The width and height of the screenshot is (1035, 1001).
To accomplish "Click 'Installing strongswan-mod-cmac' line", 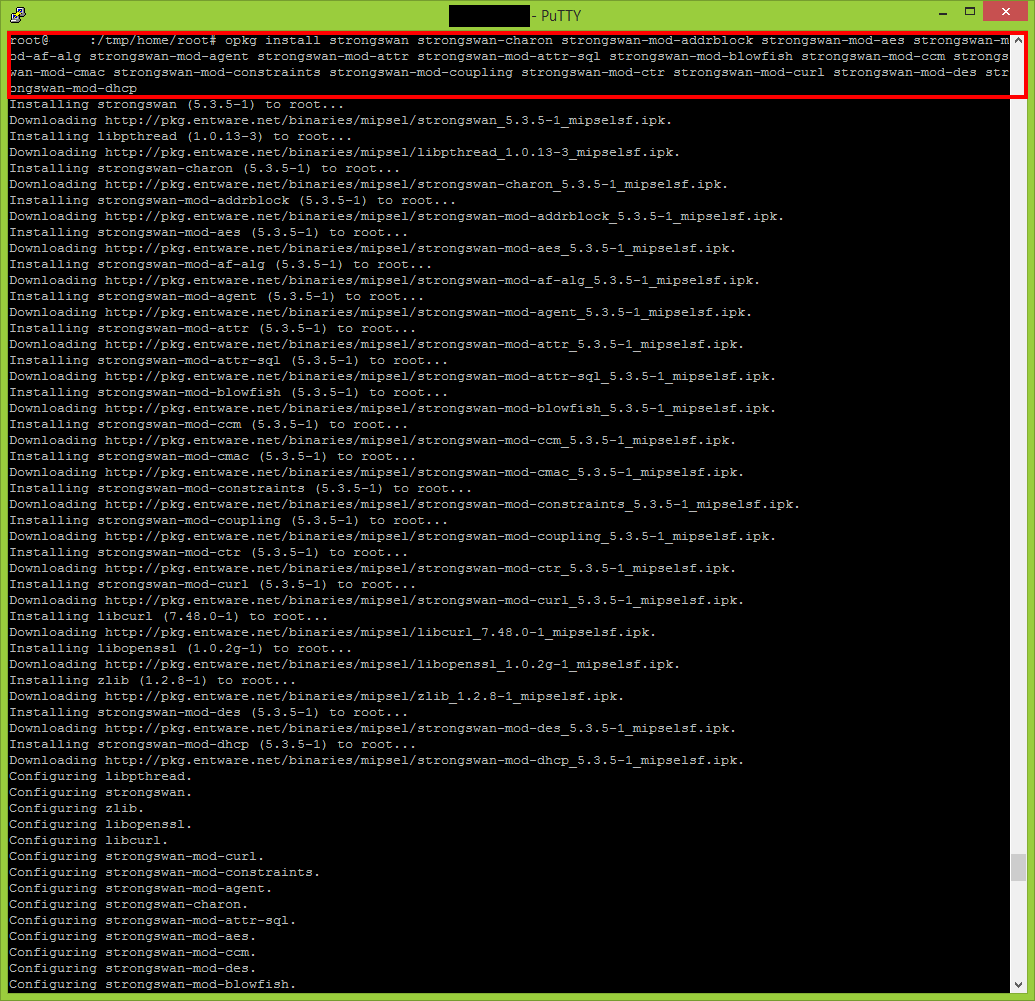I will click(213, 457).
